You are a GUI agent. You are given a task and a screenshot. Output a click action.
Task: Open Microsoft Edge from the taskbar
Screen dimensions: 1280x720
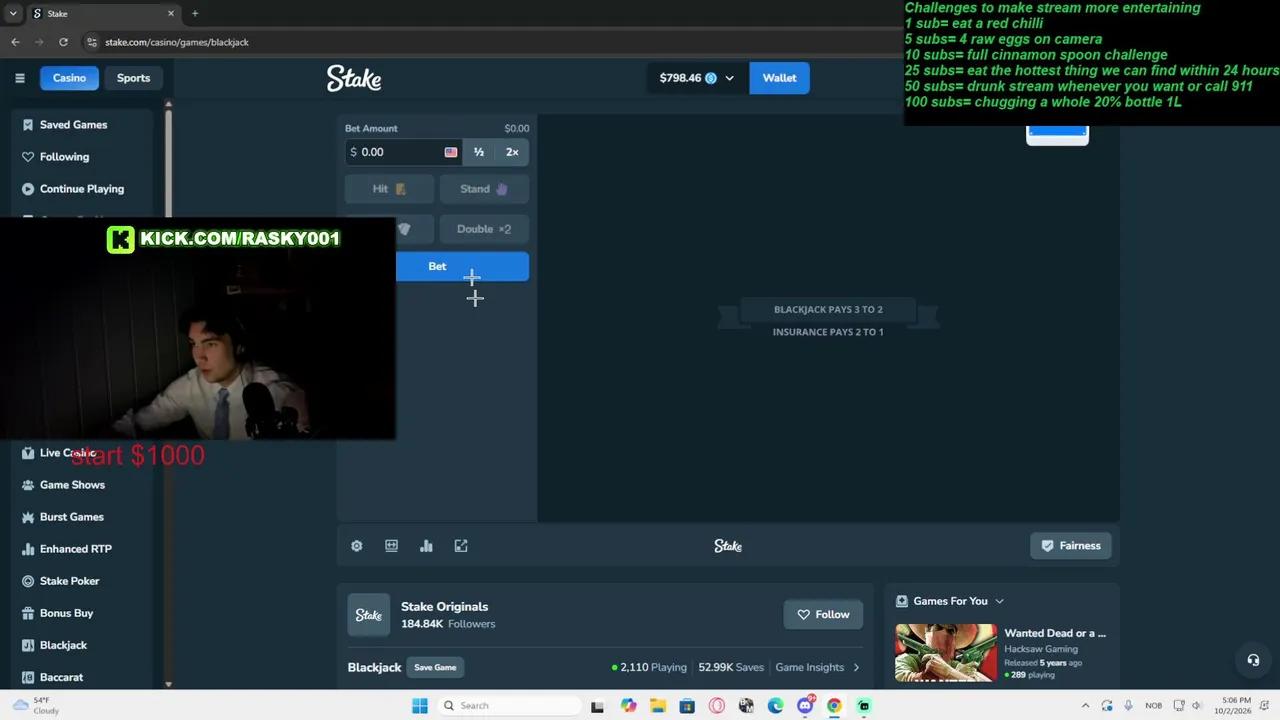[x=775, y=706]
